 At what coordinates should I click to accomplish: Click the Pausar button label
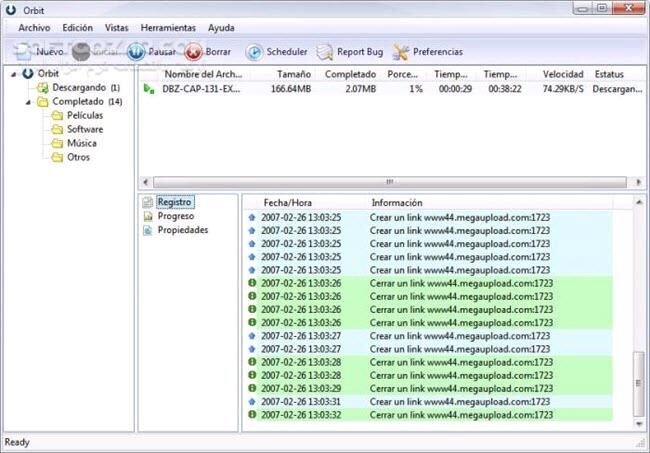click(162, 52)
